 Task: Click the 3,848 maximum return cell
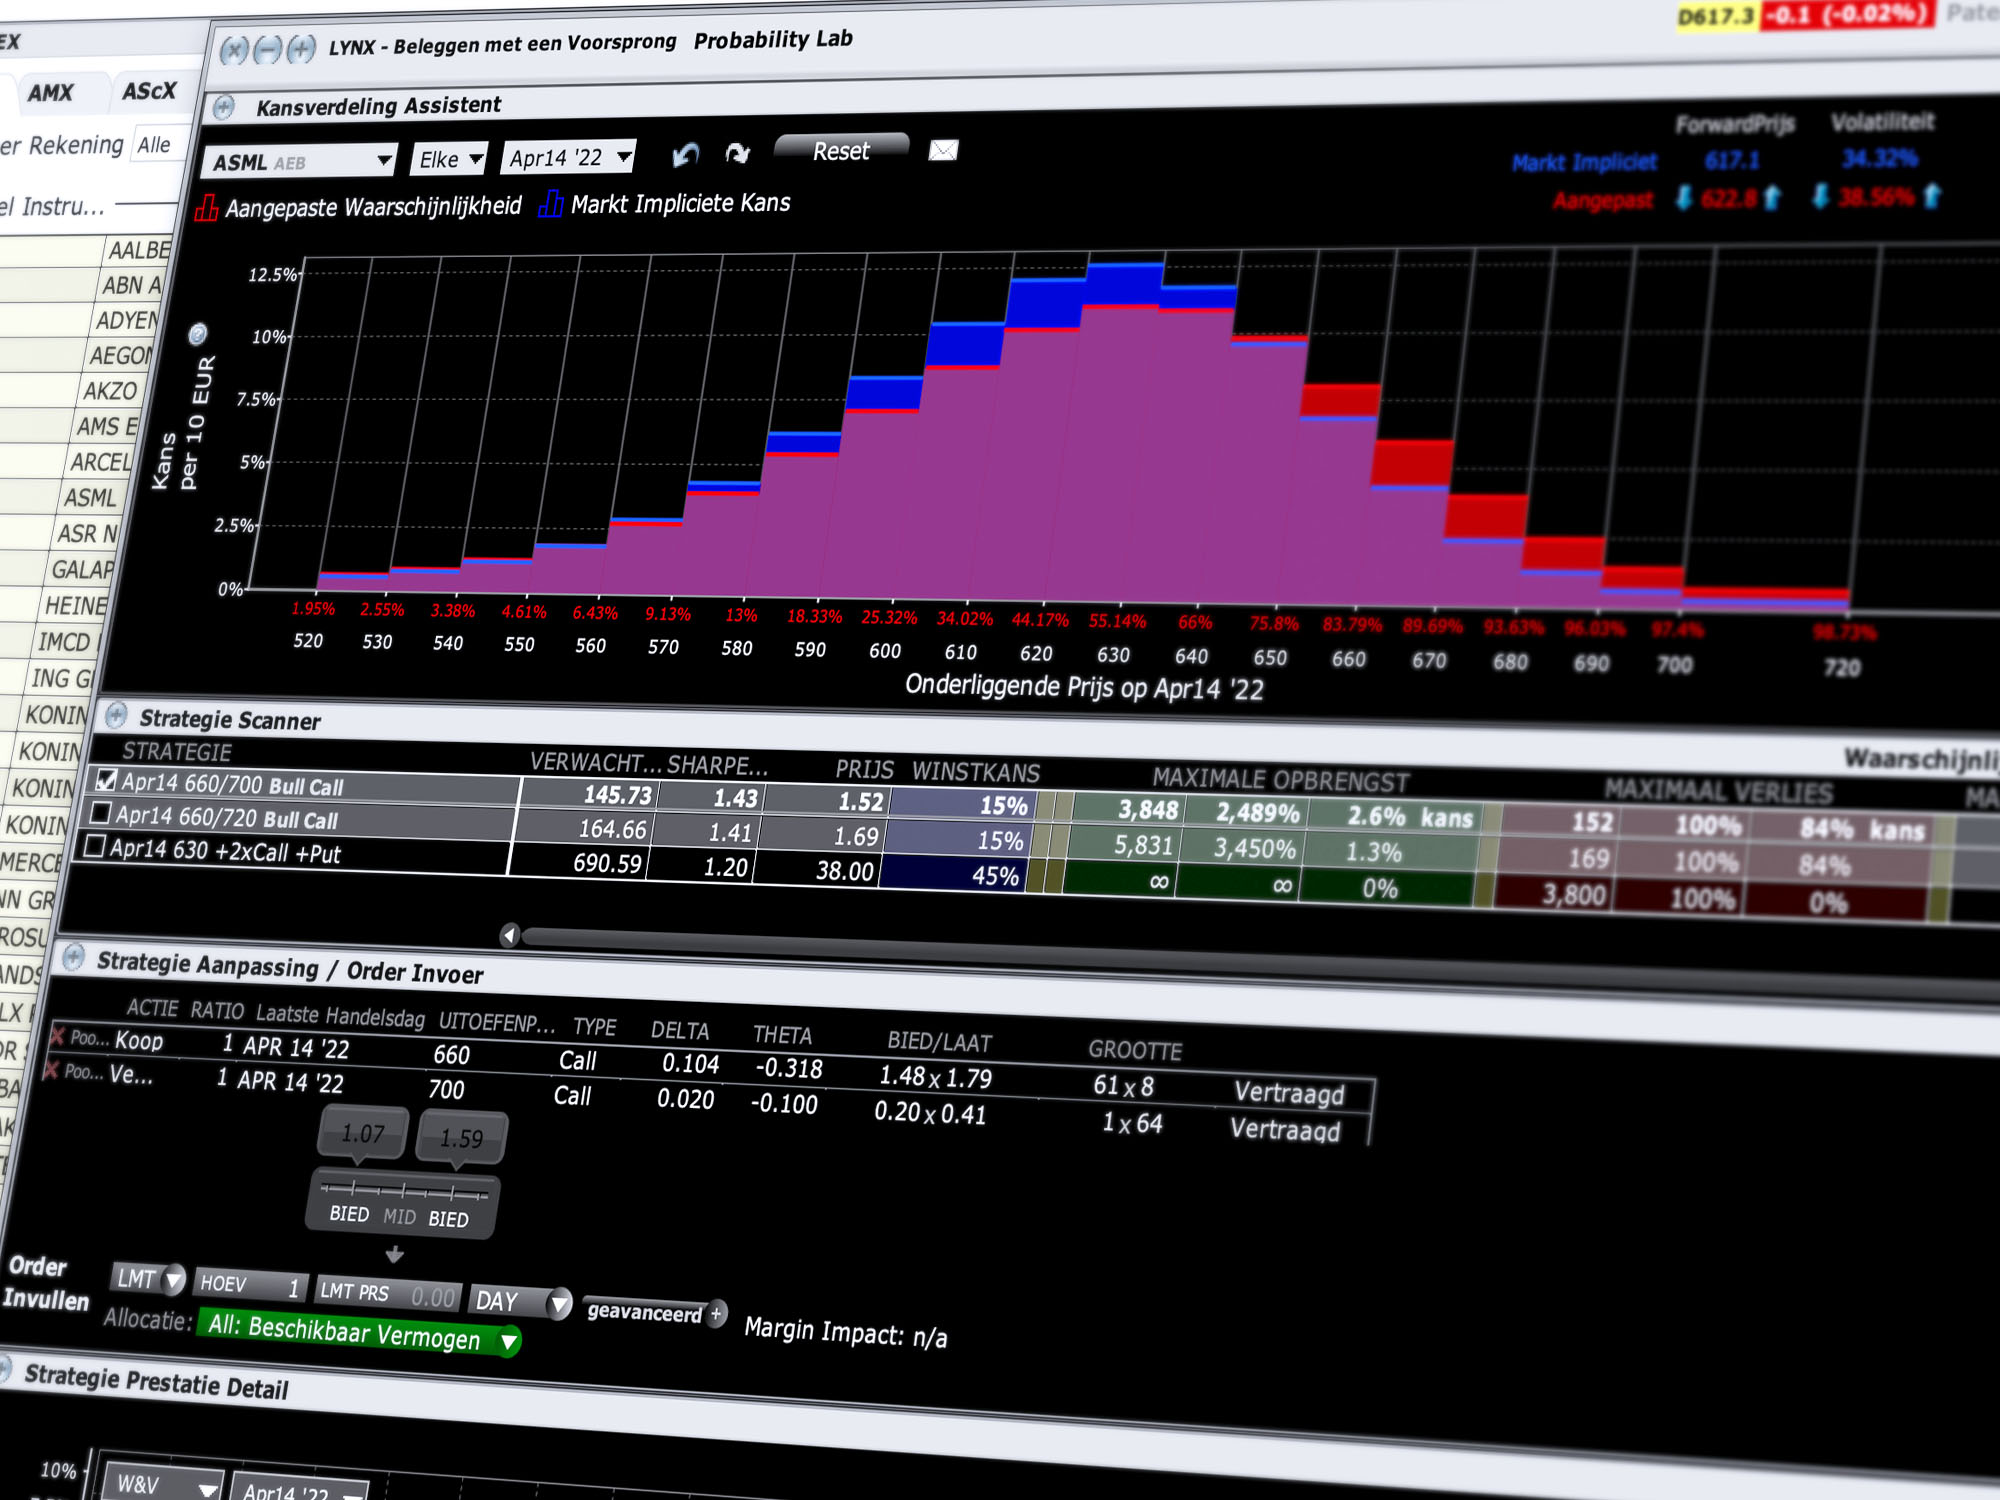point(1148,809)
